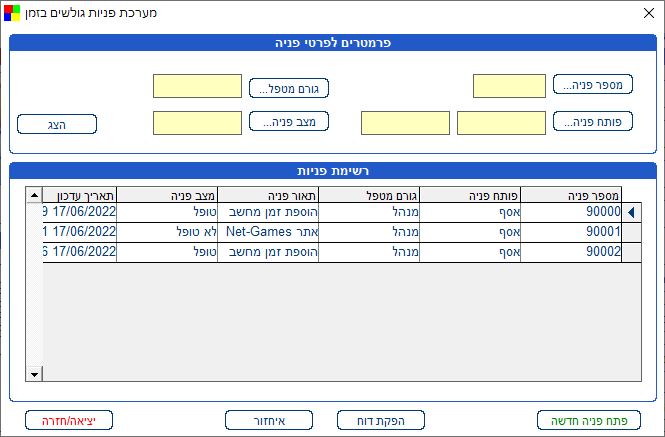Click the colorful app icon in title bar
This screenshot has width=665, height=437.
click(x=12, y=14)
